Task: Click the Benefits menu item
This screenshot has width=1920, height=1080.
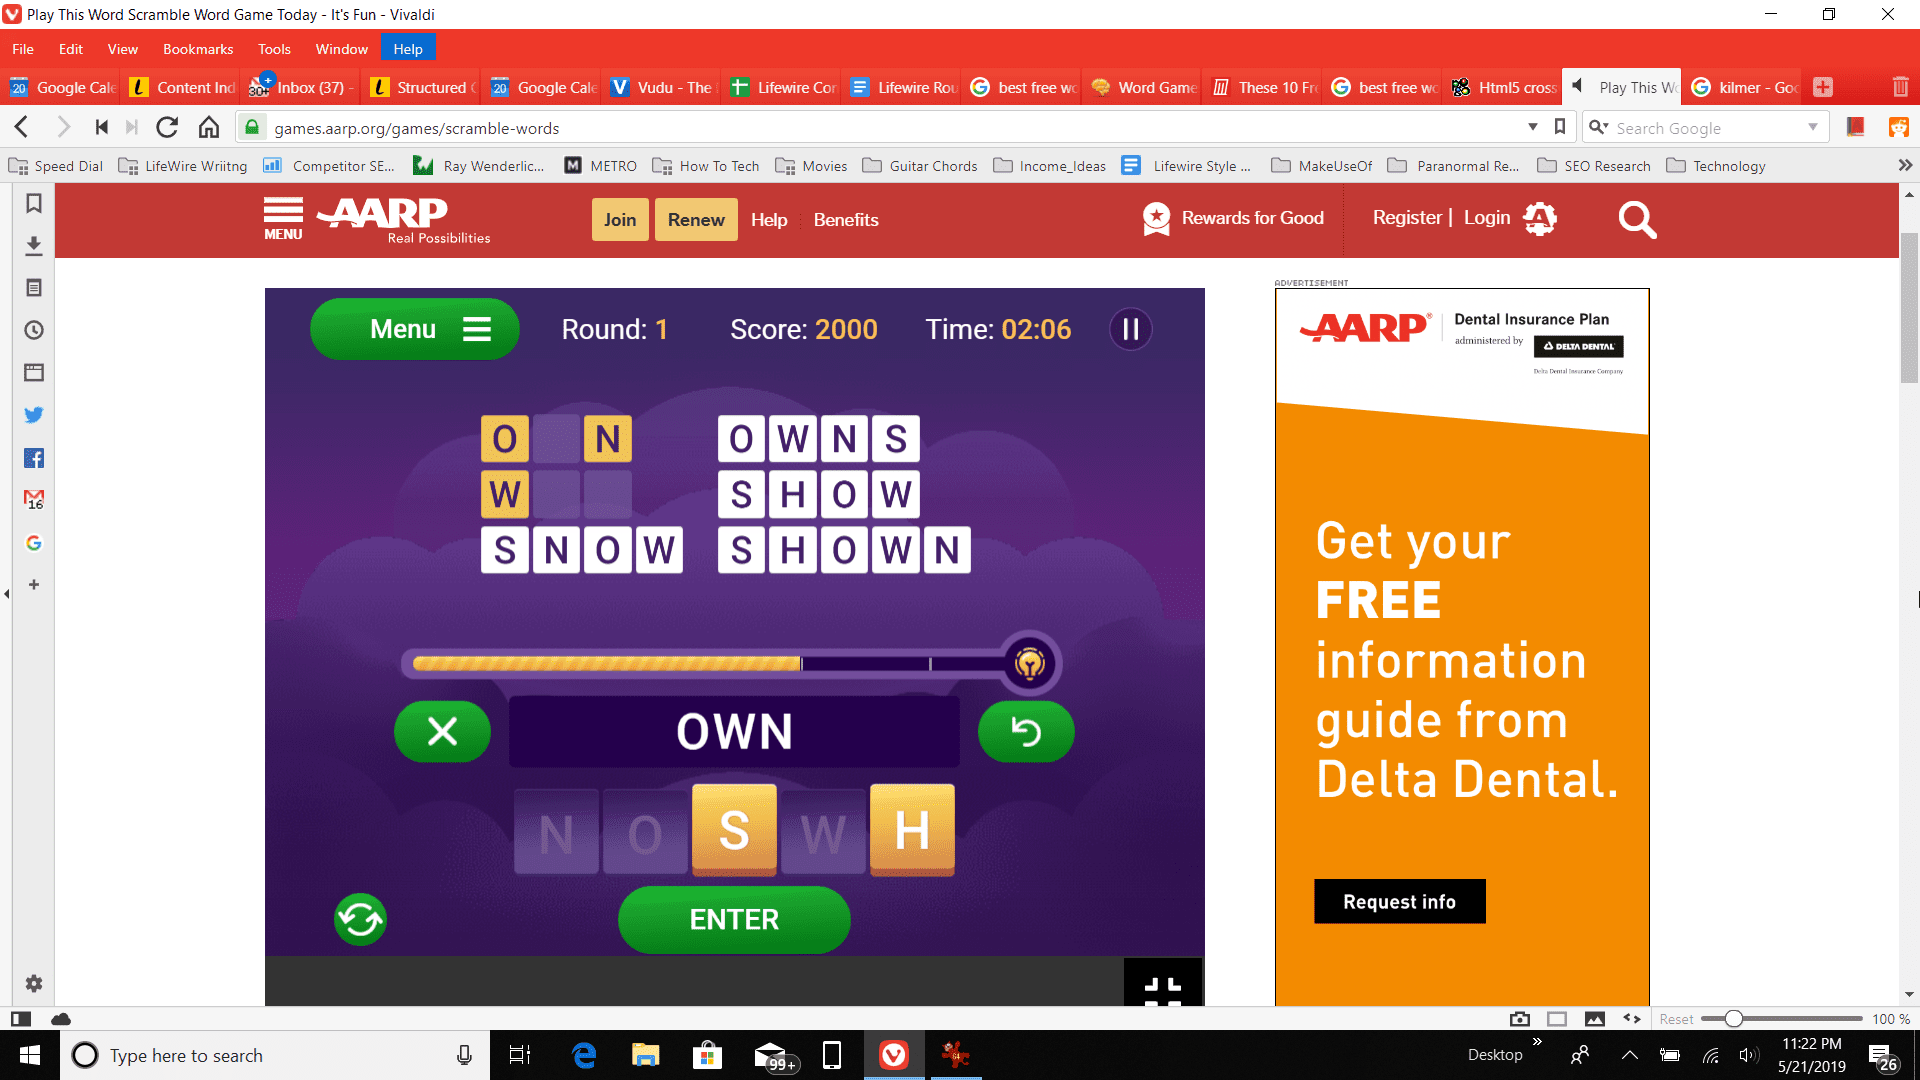Action: (x=845, y=219)
